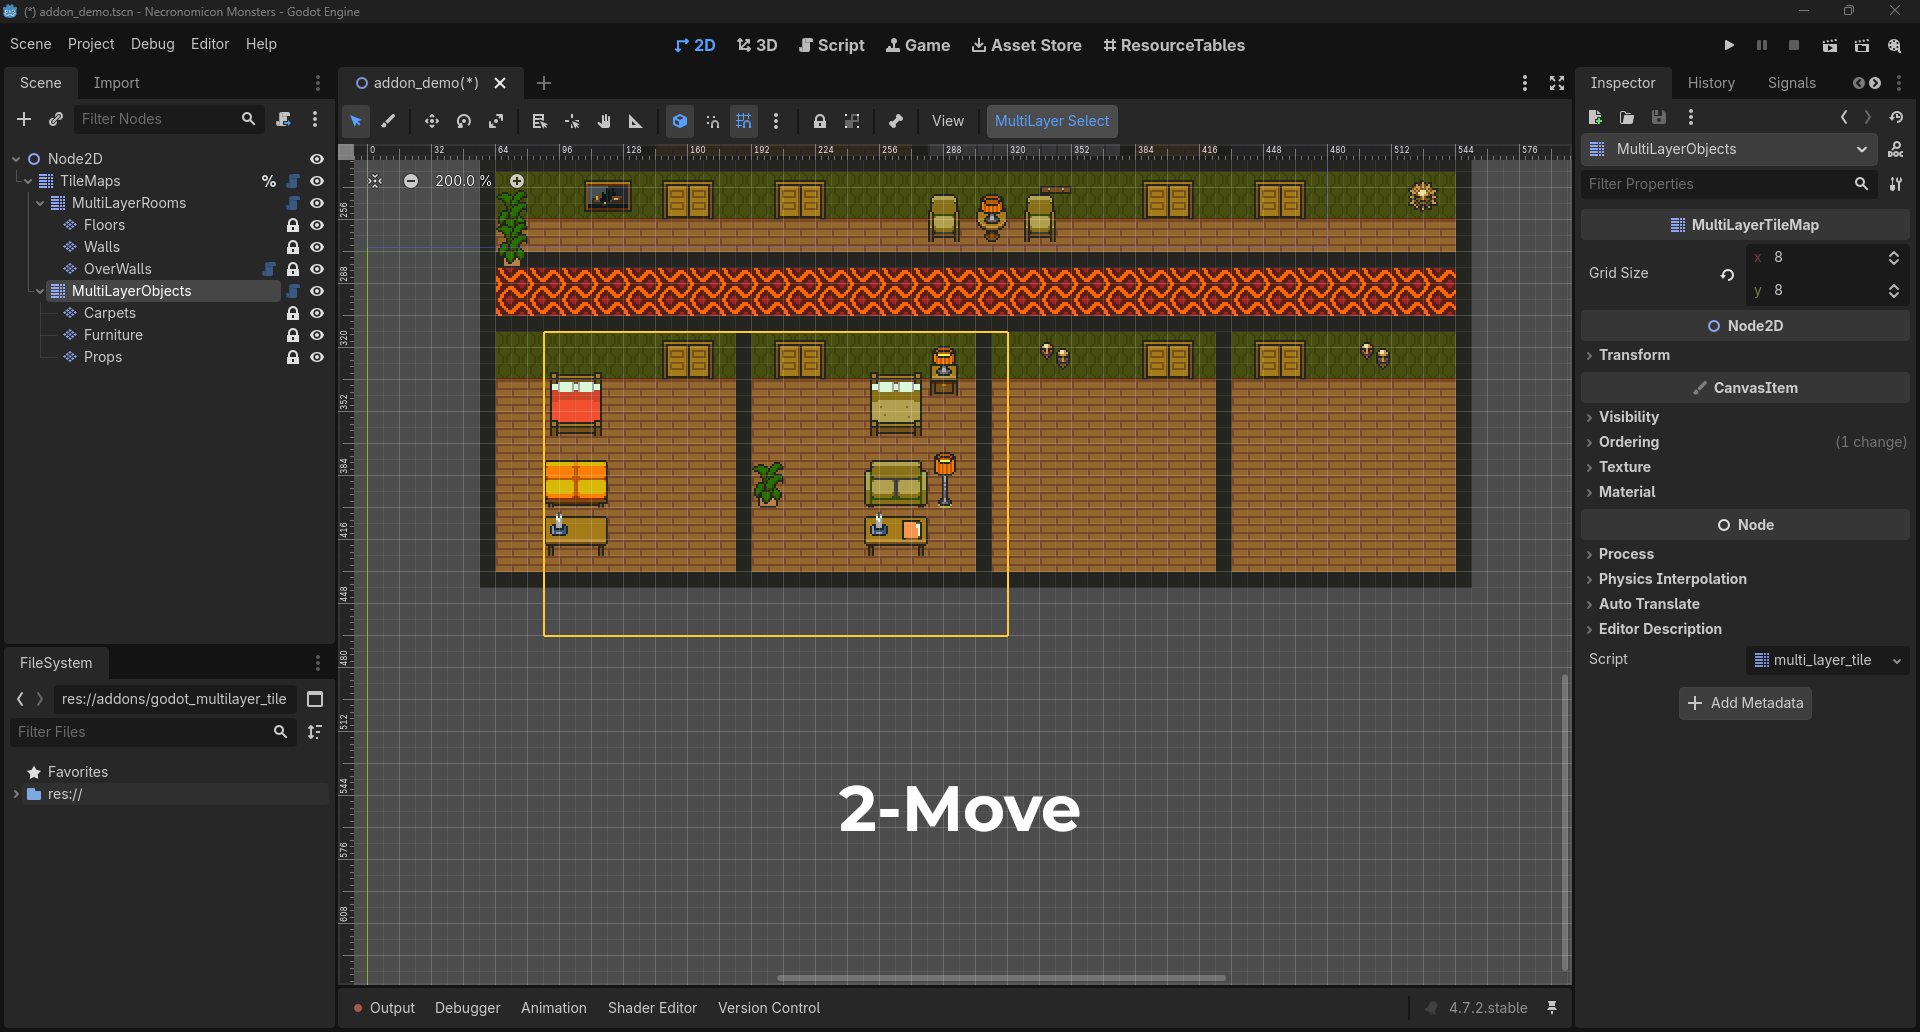
Task: Zoom out with the minus button
Action: [x=411, y=181]
